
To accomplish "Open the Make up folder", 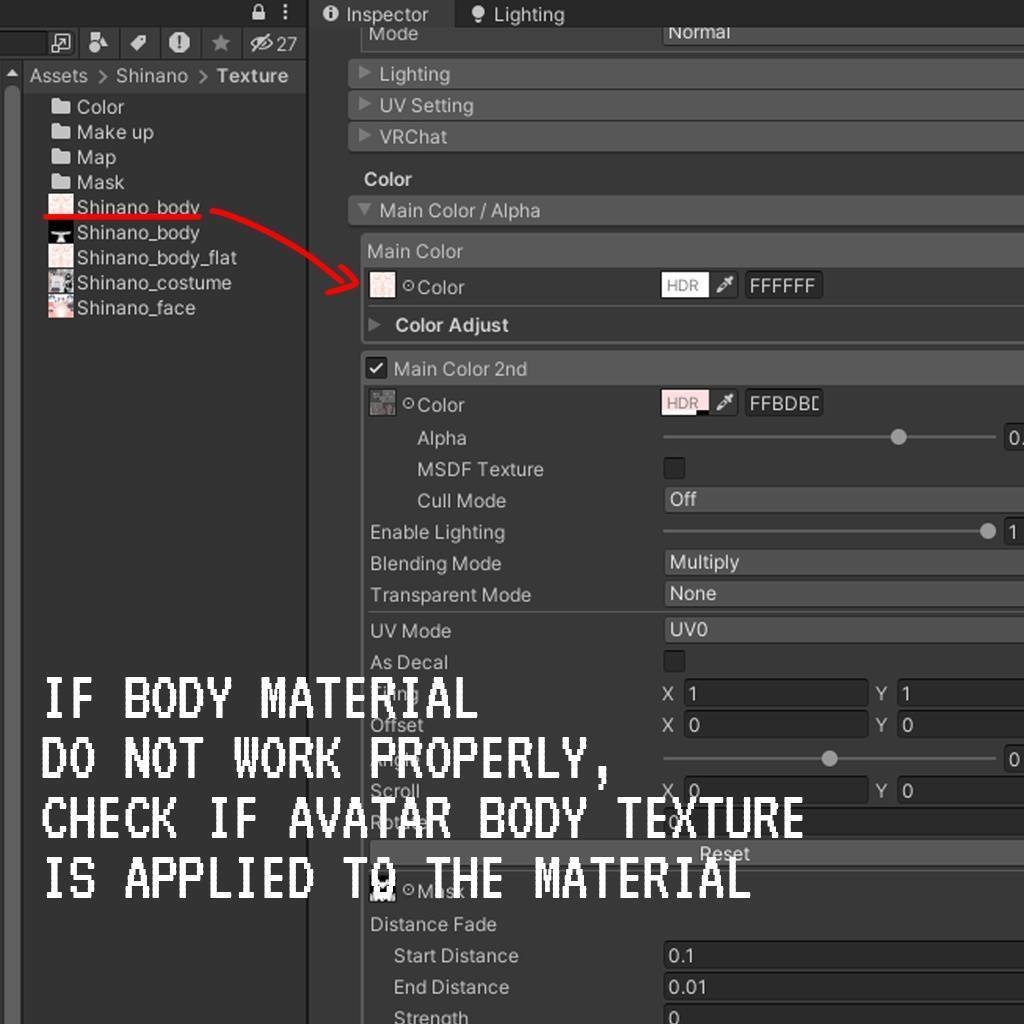I will tap(103, 132).
